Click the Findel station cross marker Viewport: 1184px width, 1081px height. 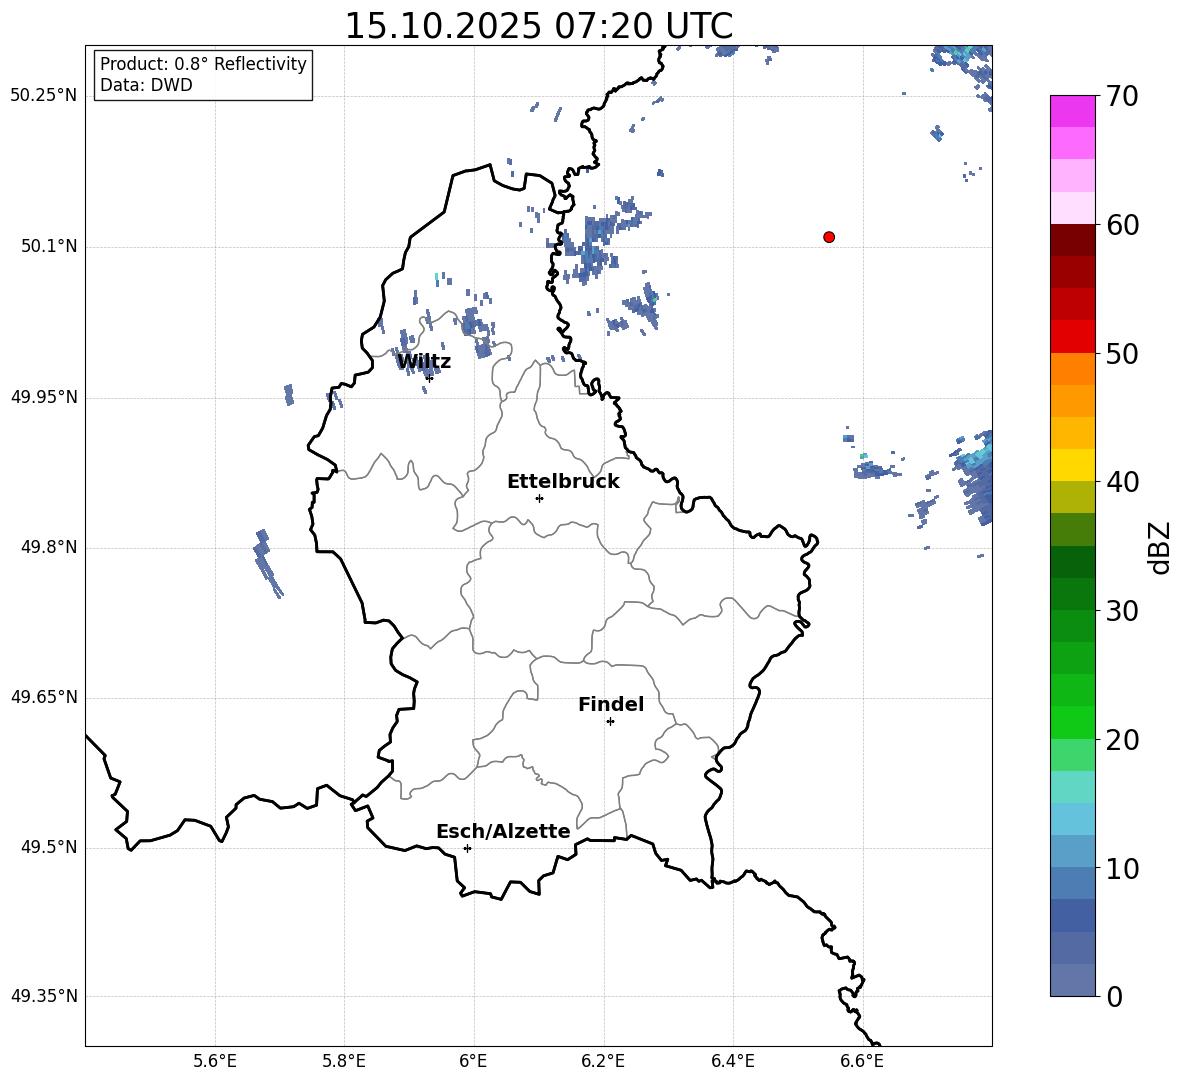tap(610, 722)
